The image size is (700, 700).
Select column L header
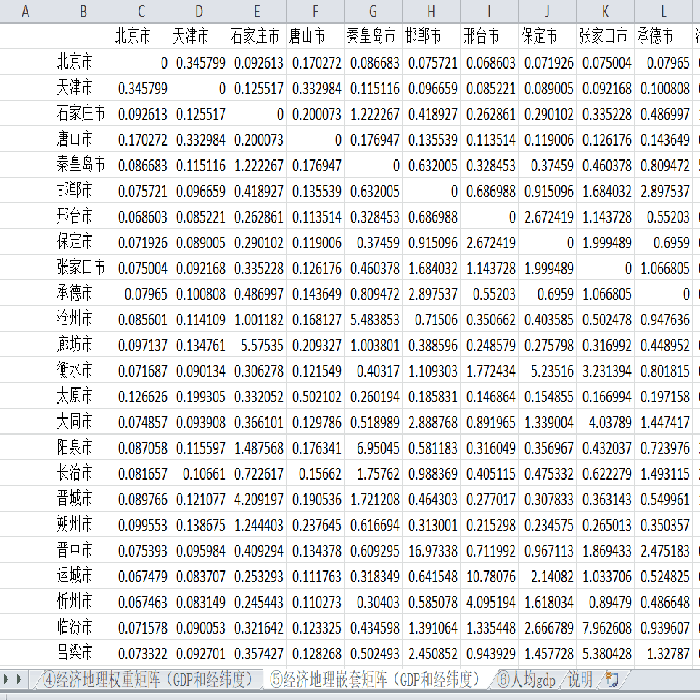click(663, 11)
